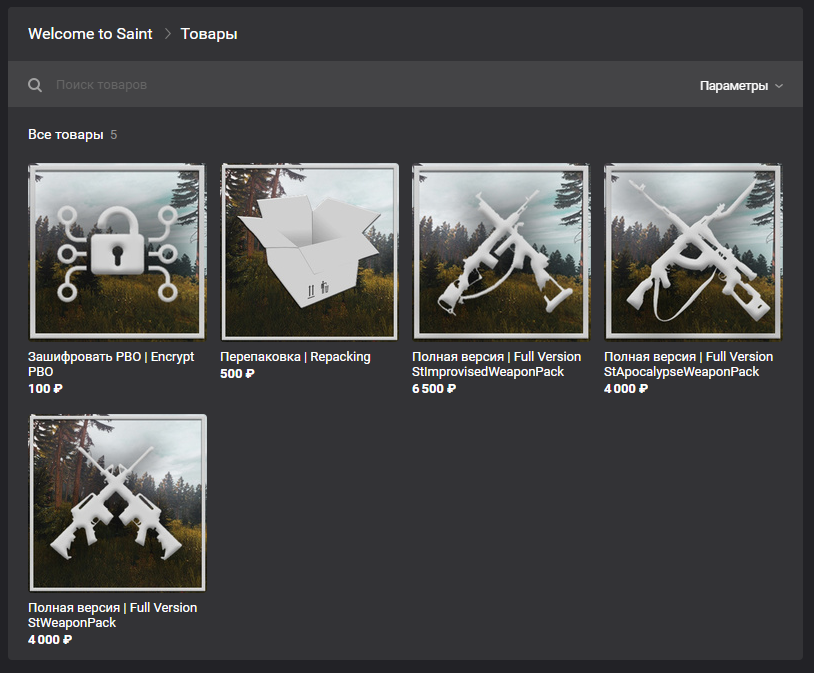814x673 pixels.
Task: Open the Перепаковка | Repacking title link
Action: point(295,357)
